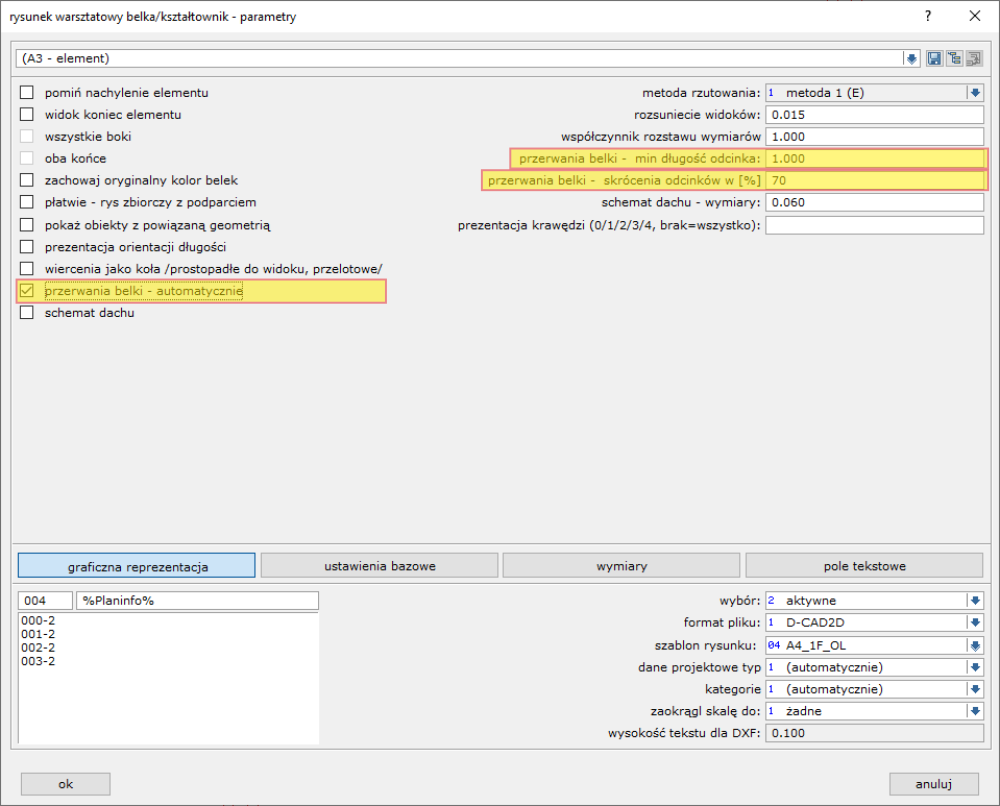Viewport: 1000px width, 806px height.
Task: Confirm with the 'ok' button
Action: click(x=66, y=784)
